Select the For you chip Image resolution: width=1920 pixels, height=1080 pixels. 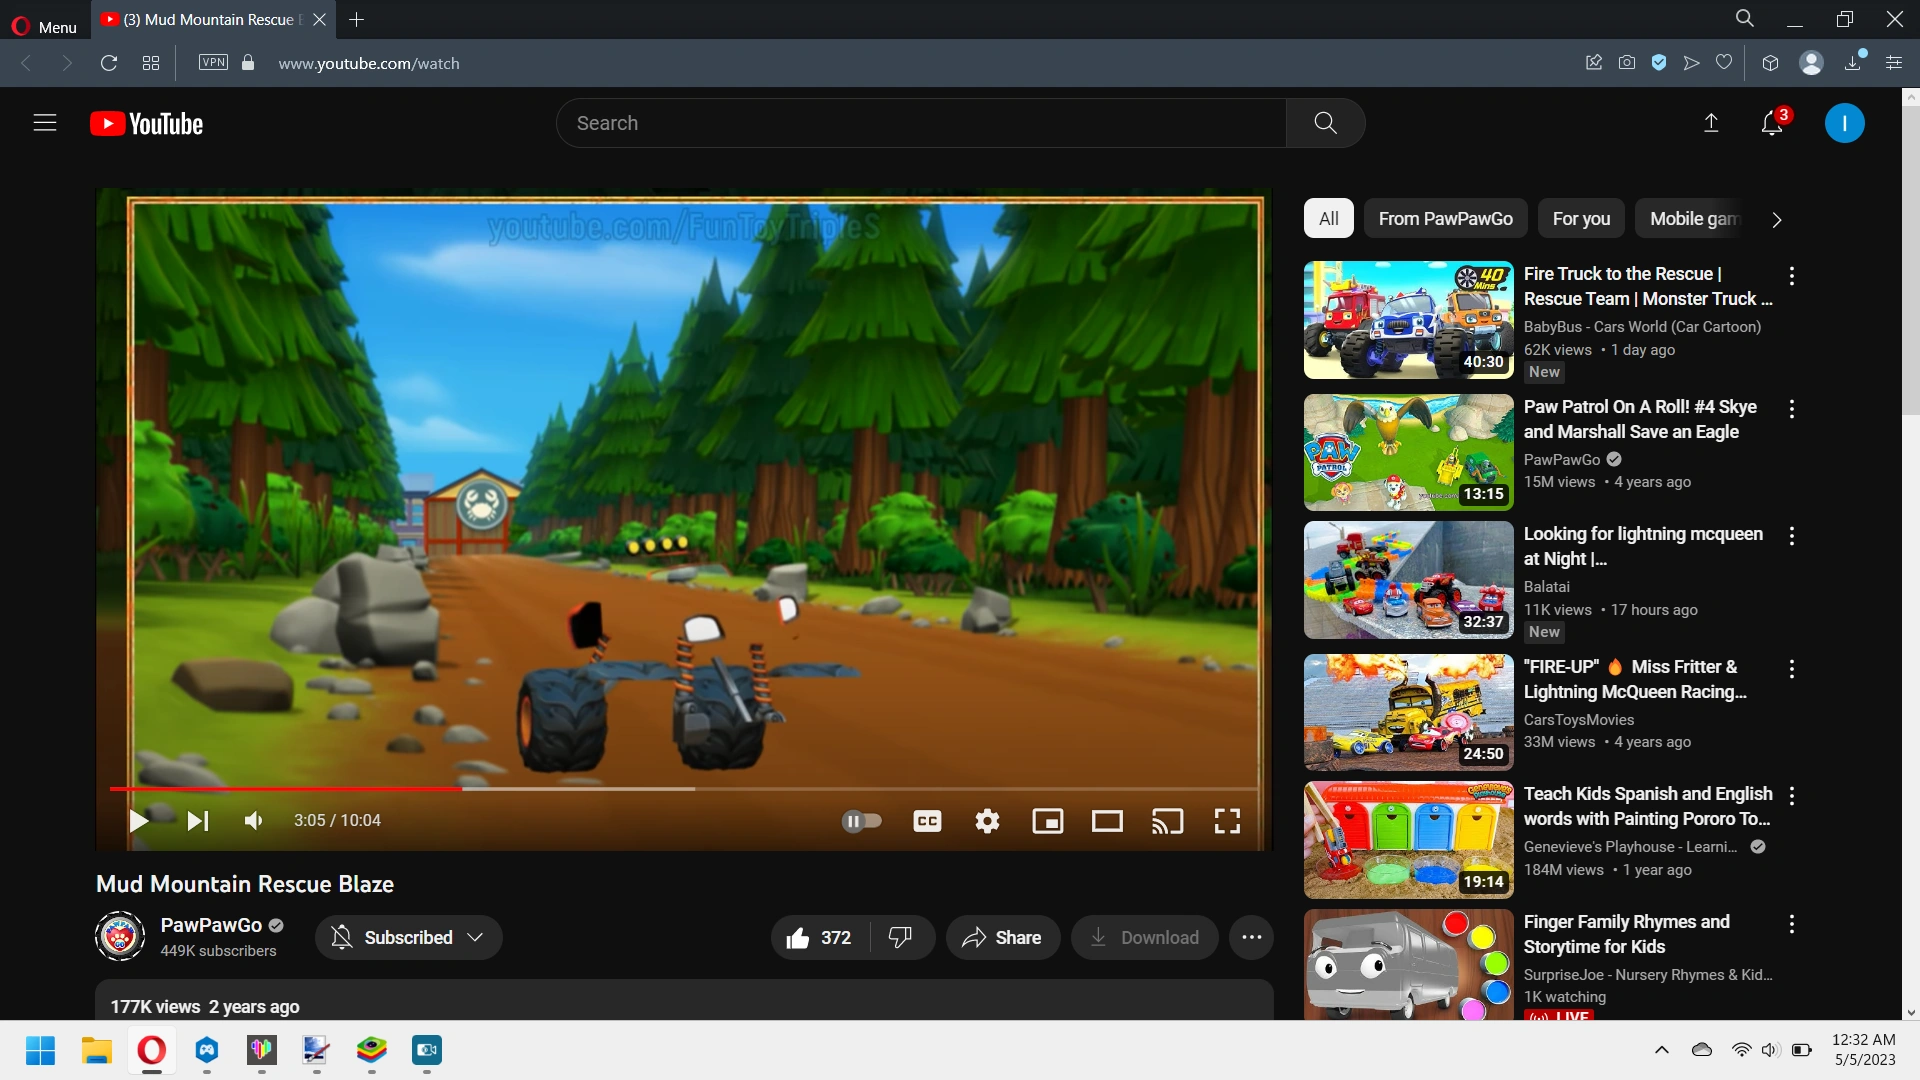[1581, 219]
